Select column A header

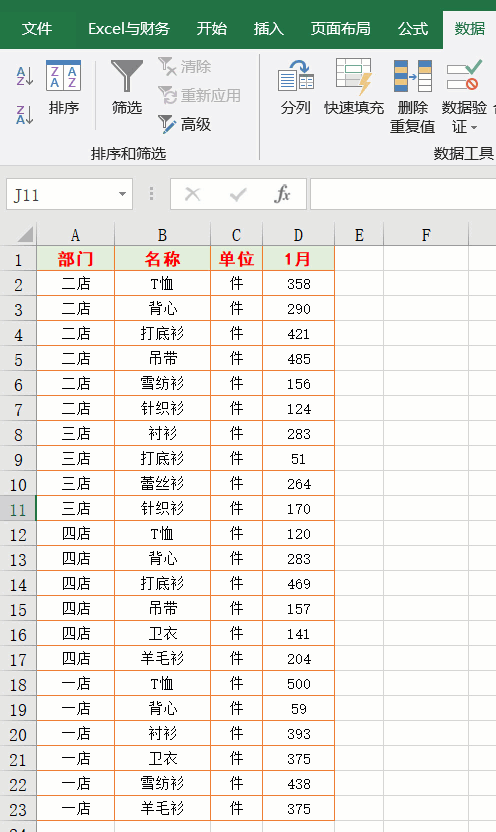75,235
